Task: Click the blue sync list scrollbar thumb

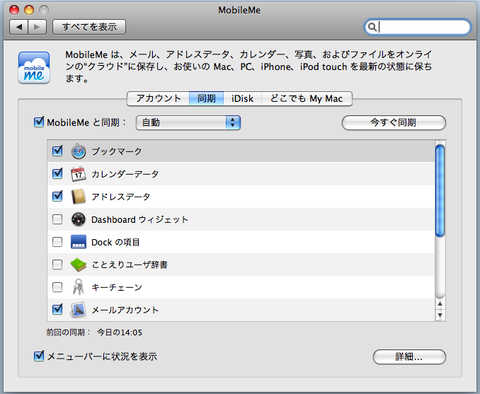Action: point(440,191)
